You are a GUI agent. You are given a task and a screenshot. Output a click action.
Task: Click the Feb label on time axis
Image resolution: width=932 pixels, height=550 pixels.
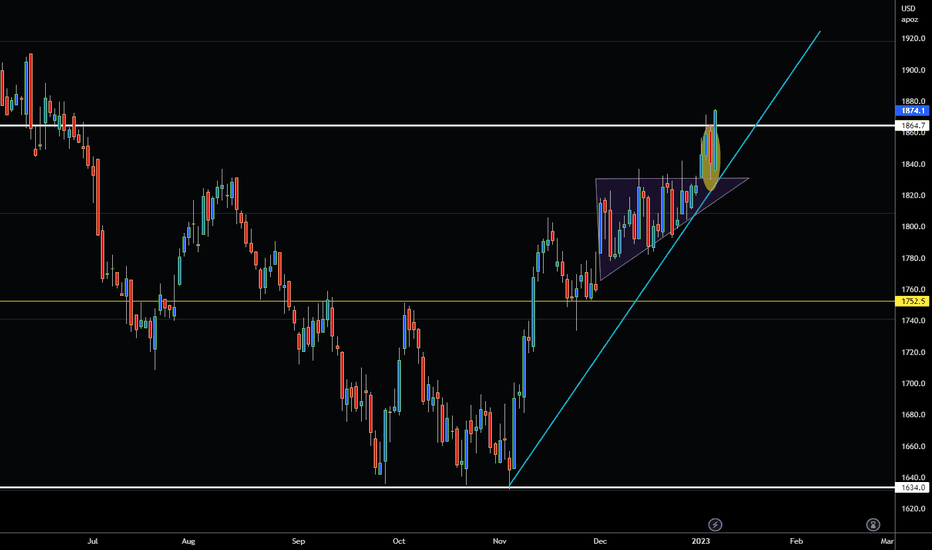tap(796, 541)
